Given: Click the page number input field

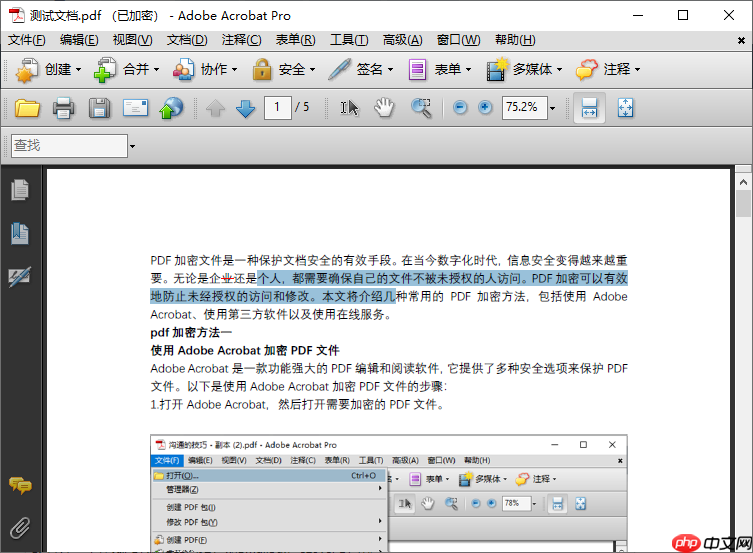Looking at the screenshot, I should [x=278, y=108].
